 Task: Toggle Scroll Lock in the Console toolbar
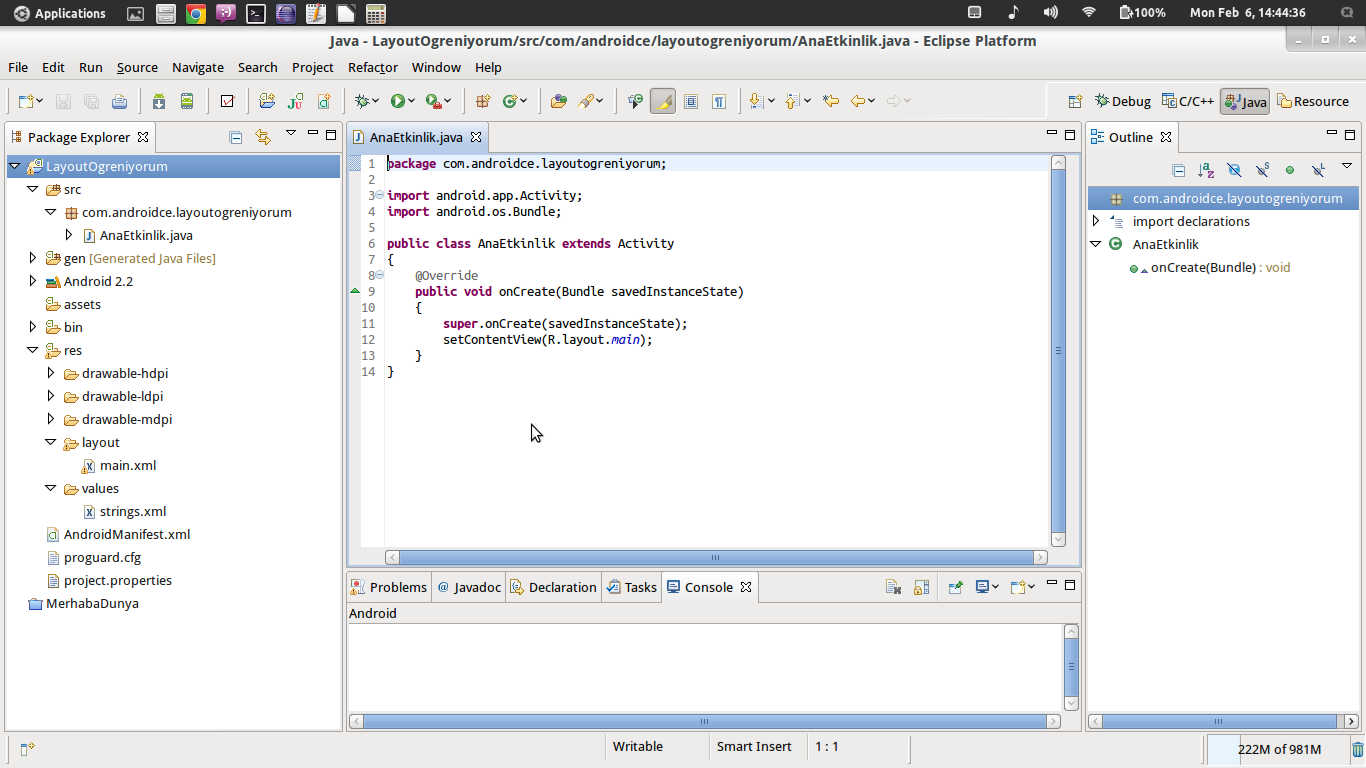point(921,587)
